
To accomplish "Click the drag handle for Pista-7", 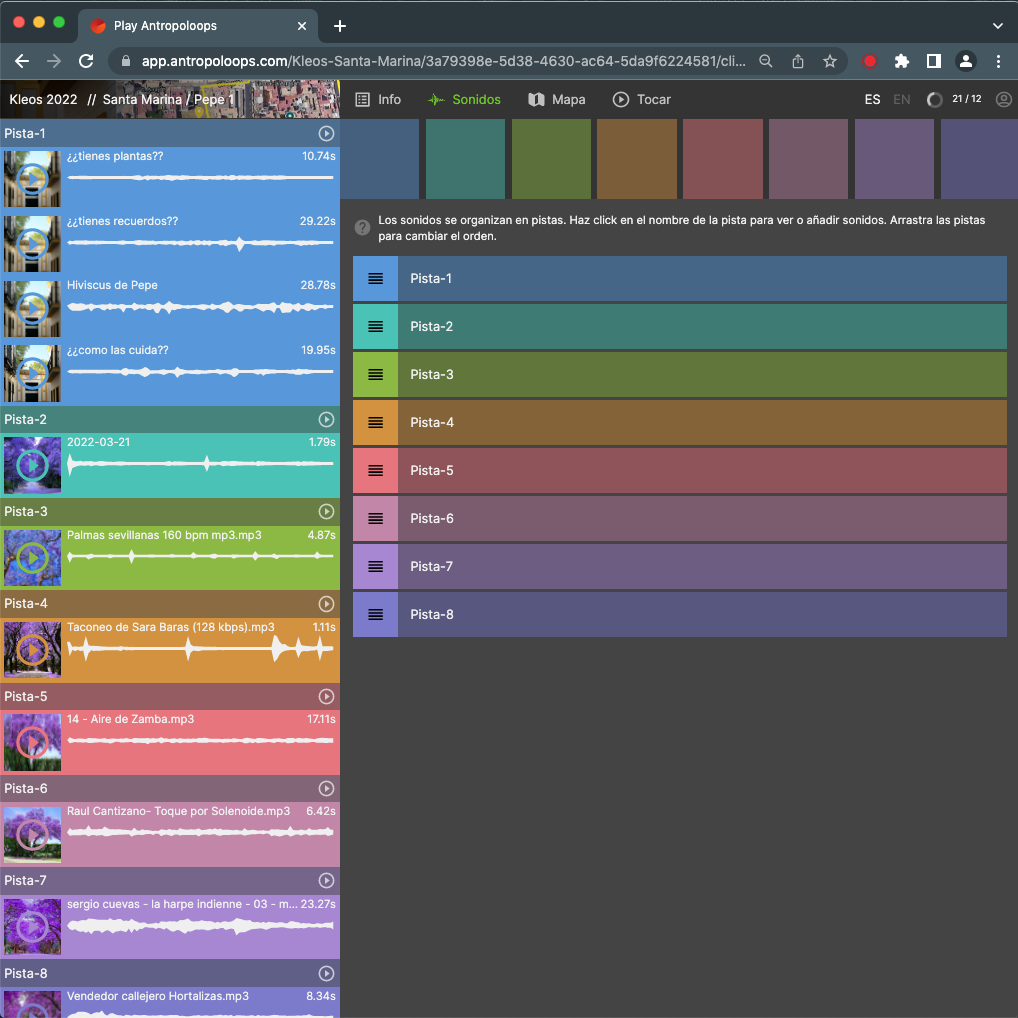I will coord(375,566).
